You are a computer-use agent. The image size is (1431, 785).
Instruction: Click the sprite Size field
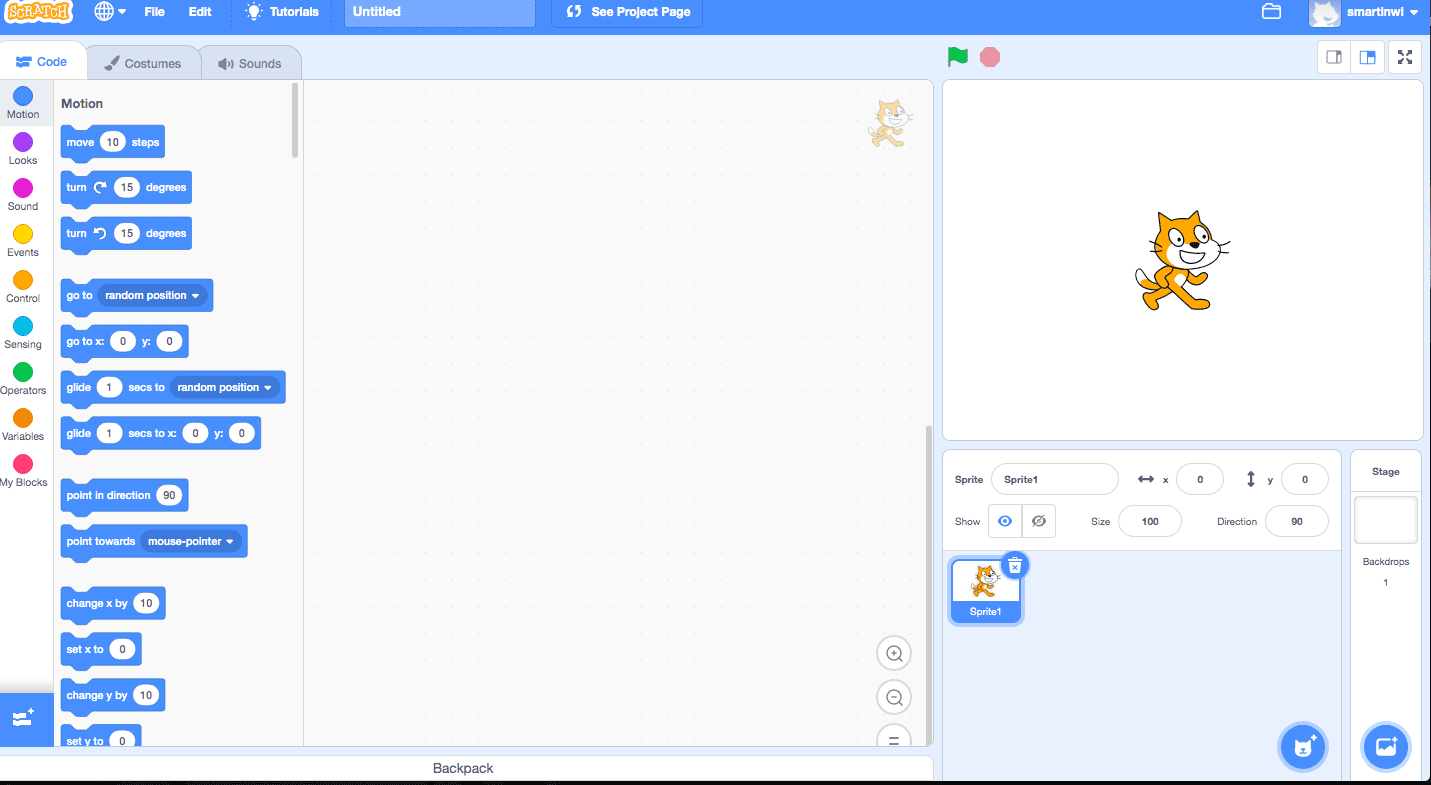click(1149, 521)
